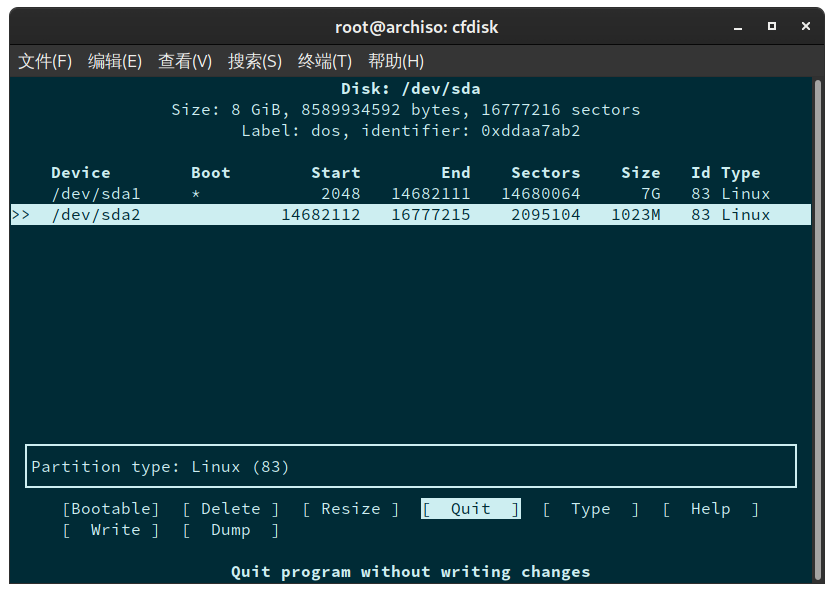This screenshot has width=834, height=593.
Task: Open cfdisk Help
Action: (x=710, y=508)
